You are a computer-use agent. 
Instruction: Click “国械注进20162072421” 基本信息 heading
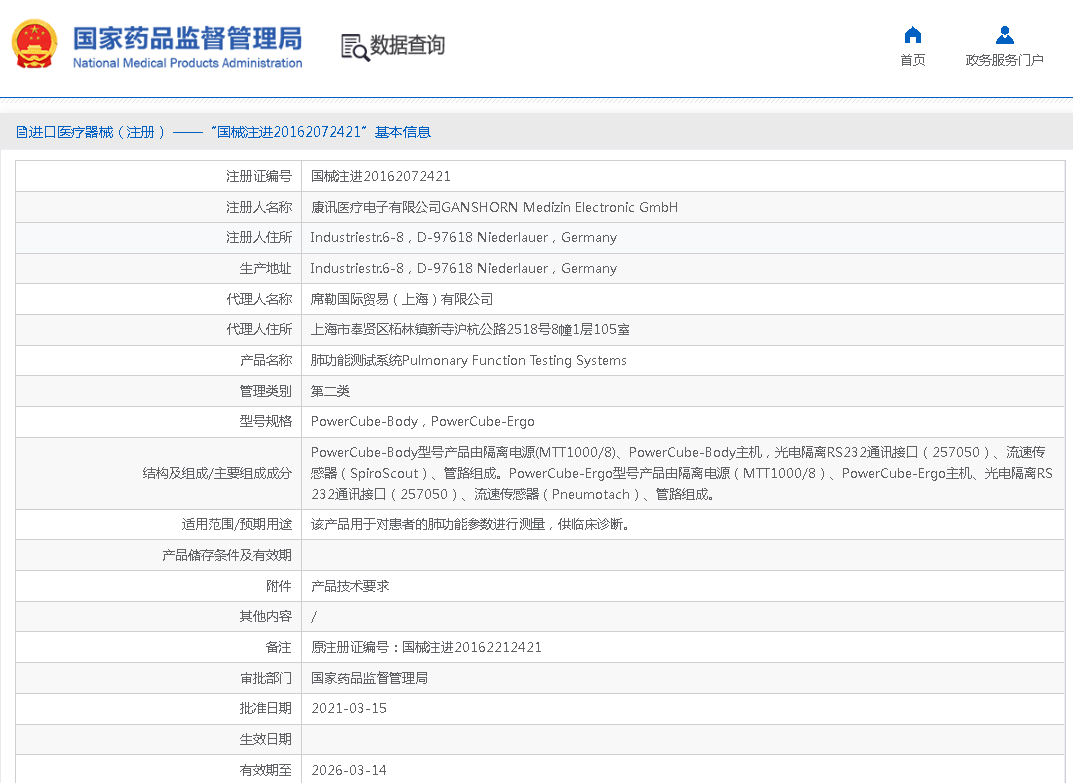321,132
